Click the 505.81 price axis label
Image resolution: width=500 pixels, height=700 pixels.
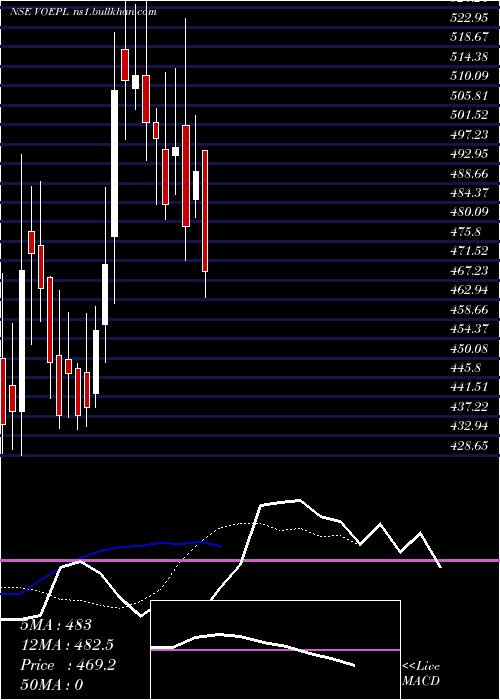[x=469, y=96]
